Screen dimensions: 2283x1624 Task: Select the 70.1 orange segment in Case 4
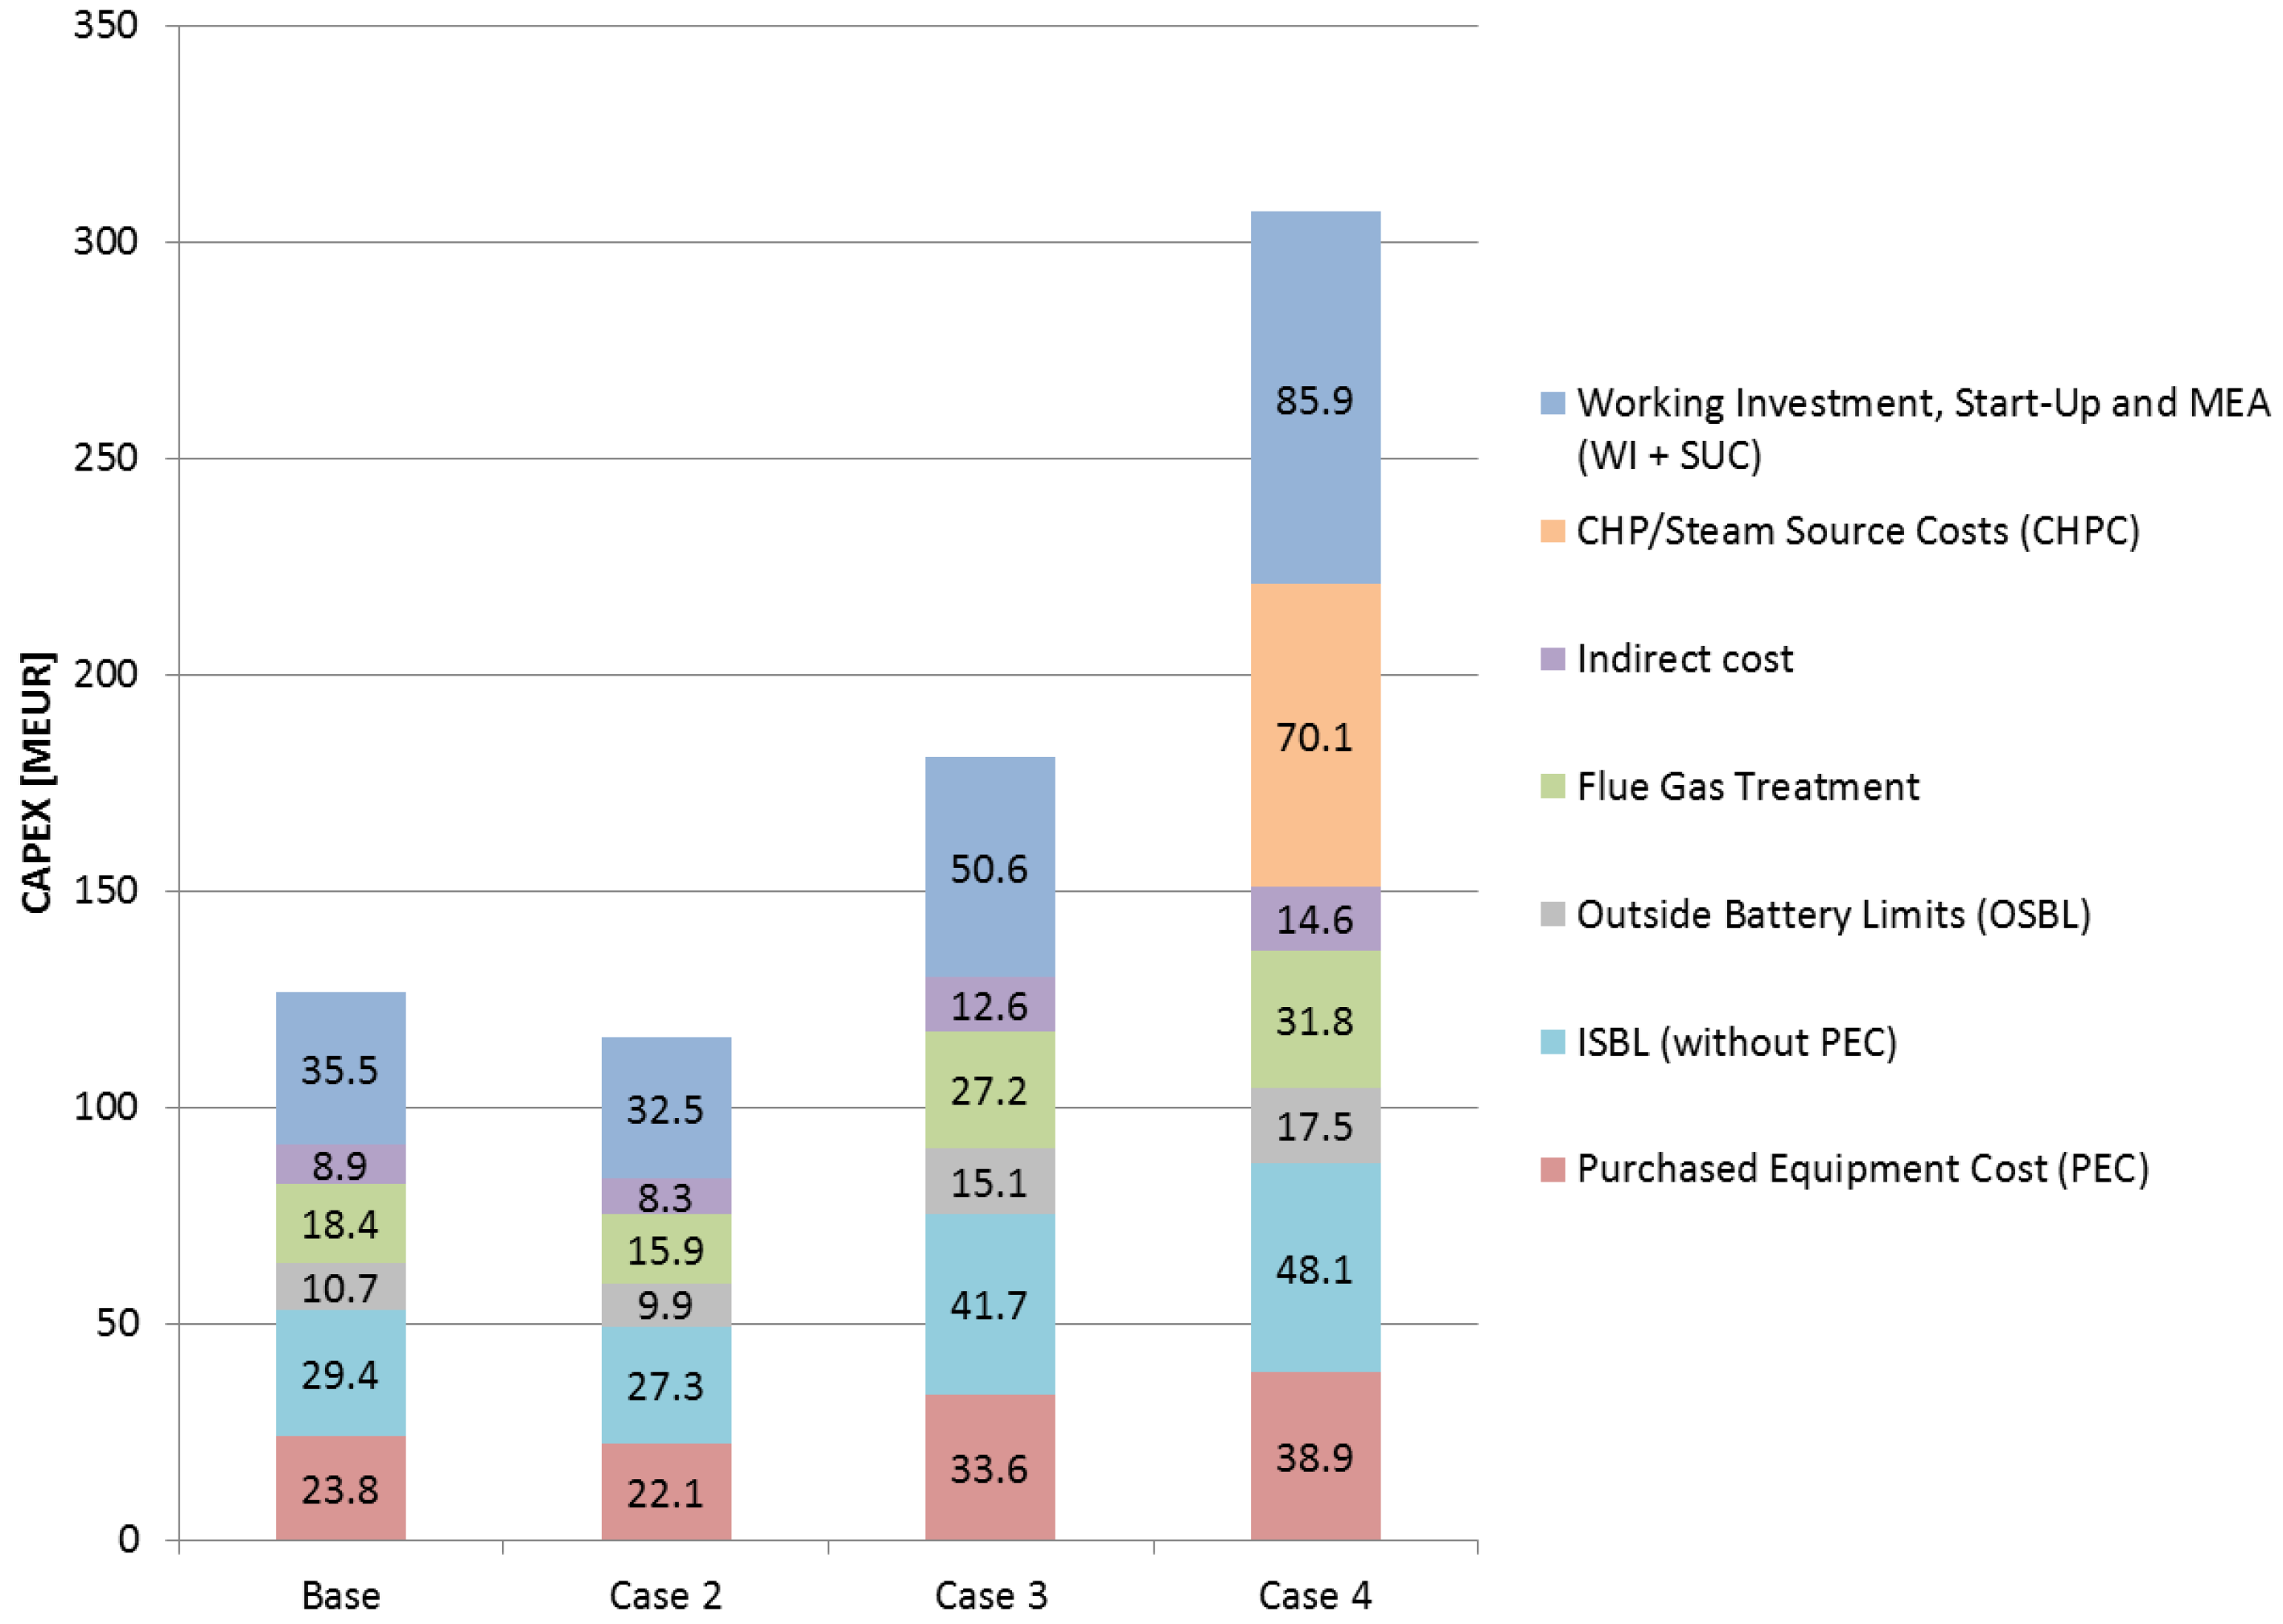1314,737
